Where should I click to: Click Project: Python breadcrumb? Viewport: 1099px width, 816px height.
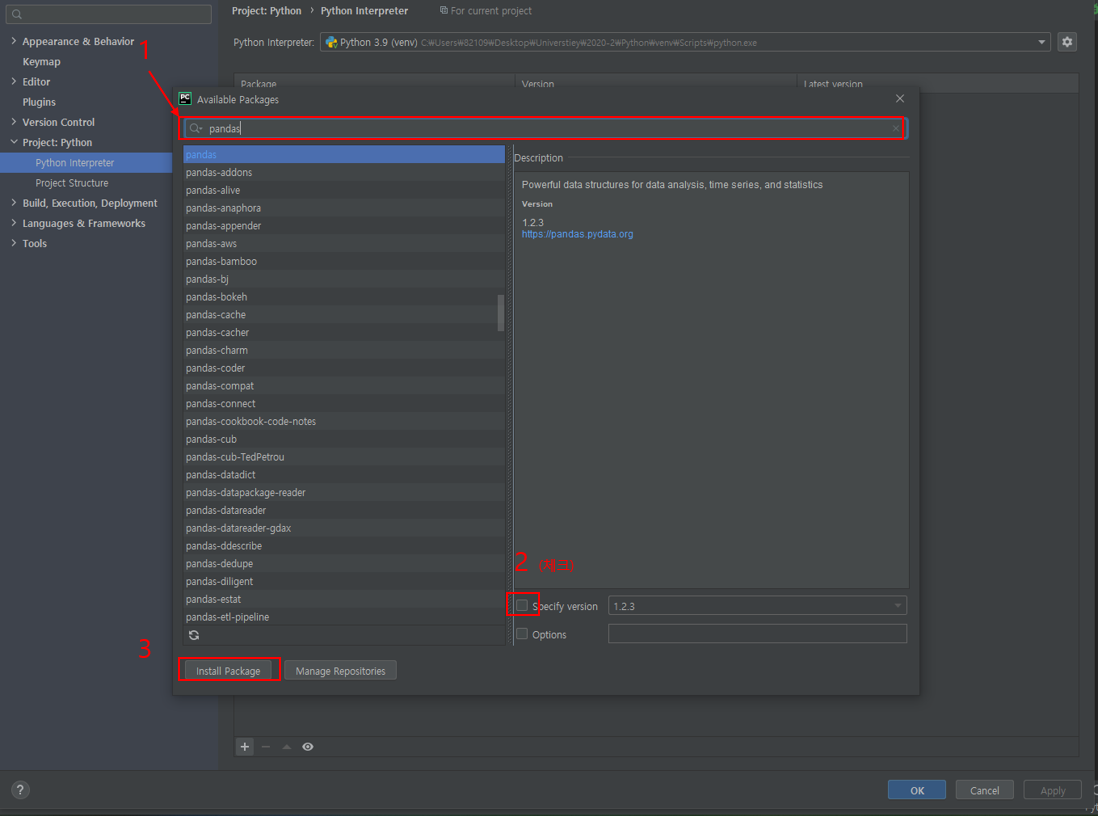pyautogui.click(x=266, y=11)
